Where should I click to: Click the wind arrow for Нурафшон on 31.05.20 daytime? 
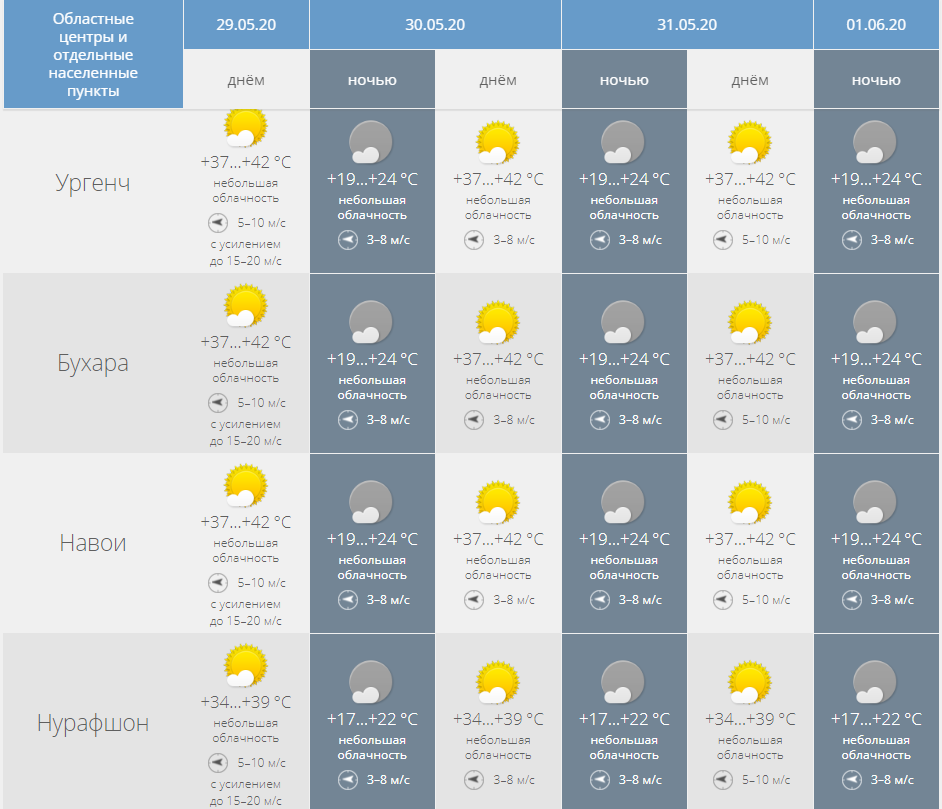click(x=722, y=780)
